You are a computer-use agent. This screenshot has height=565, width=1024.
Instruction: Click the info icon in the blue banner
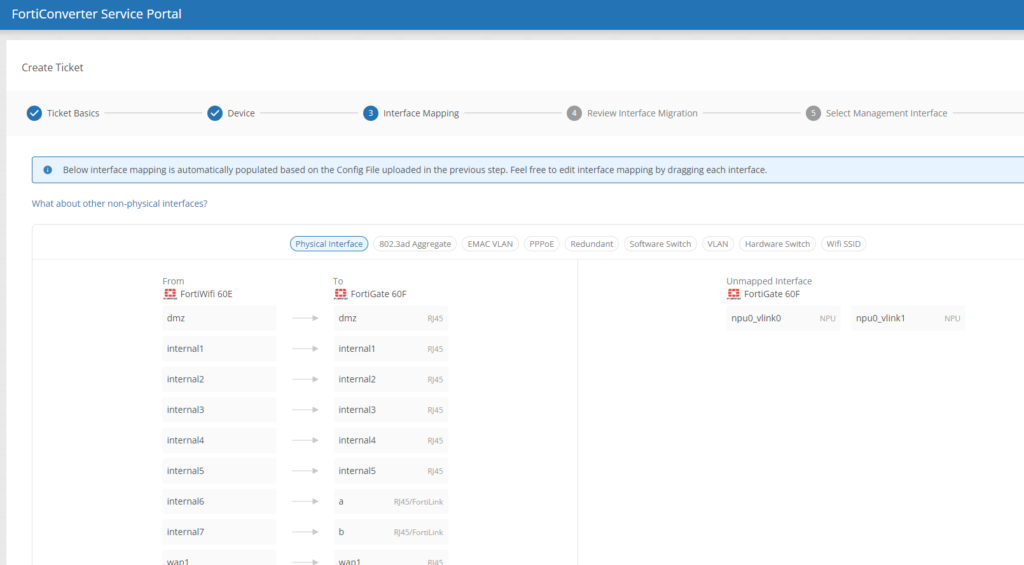48,170
